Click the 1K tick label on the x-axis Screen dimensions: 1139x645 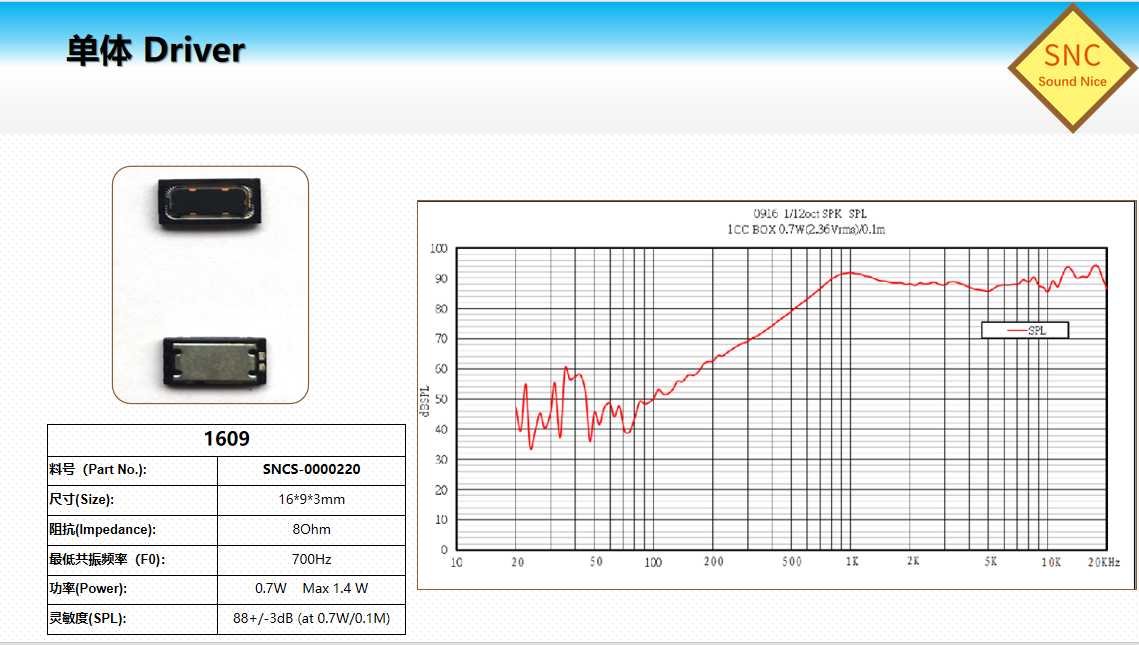click(x=850, y=562)
